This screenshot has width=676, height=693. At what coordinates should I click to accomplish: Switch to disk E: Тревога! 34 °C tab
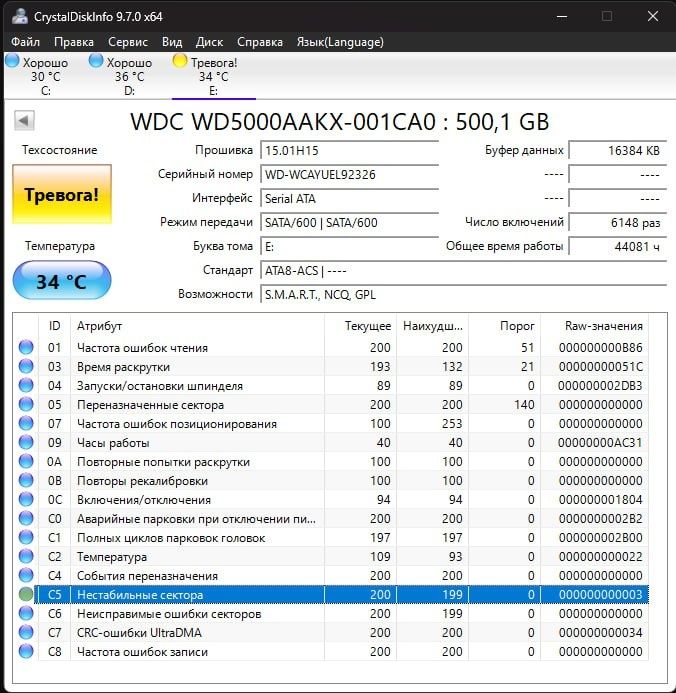click(x=214, y=76)
